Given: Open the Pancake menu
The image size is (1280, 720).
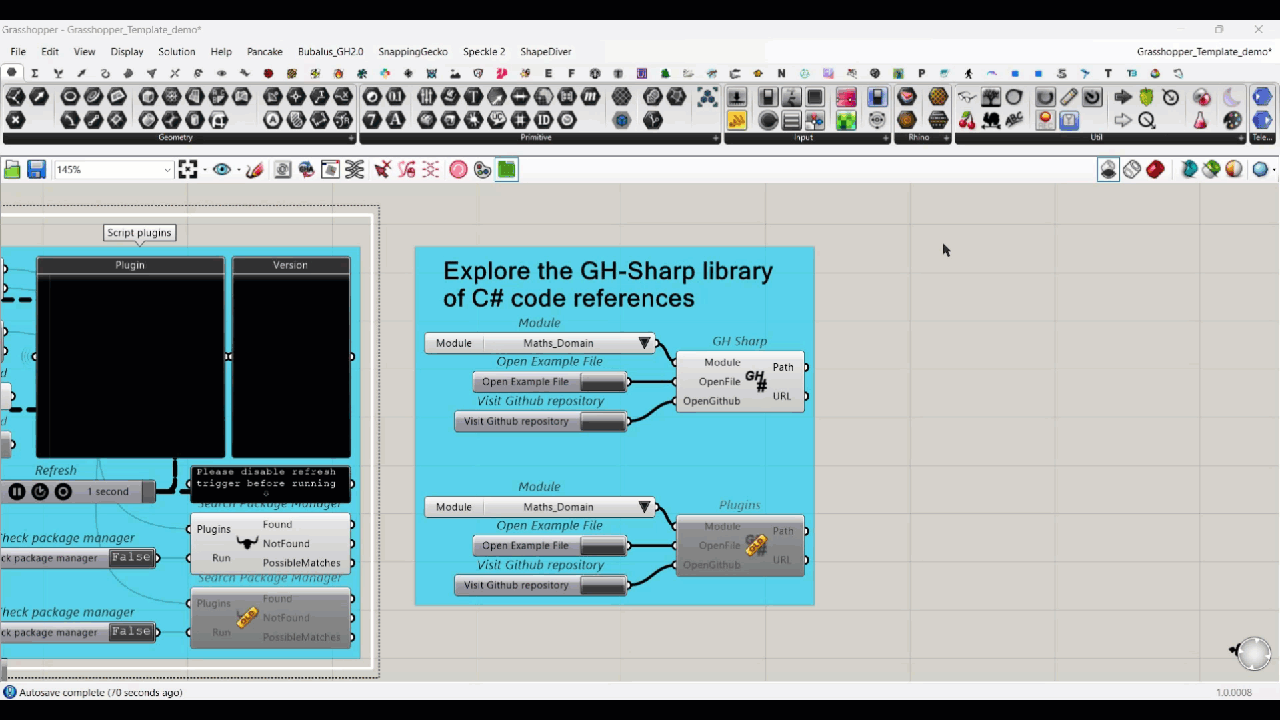Looking at the screenshot, I should (265, 51).
